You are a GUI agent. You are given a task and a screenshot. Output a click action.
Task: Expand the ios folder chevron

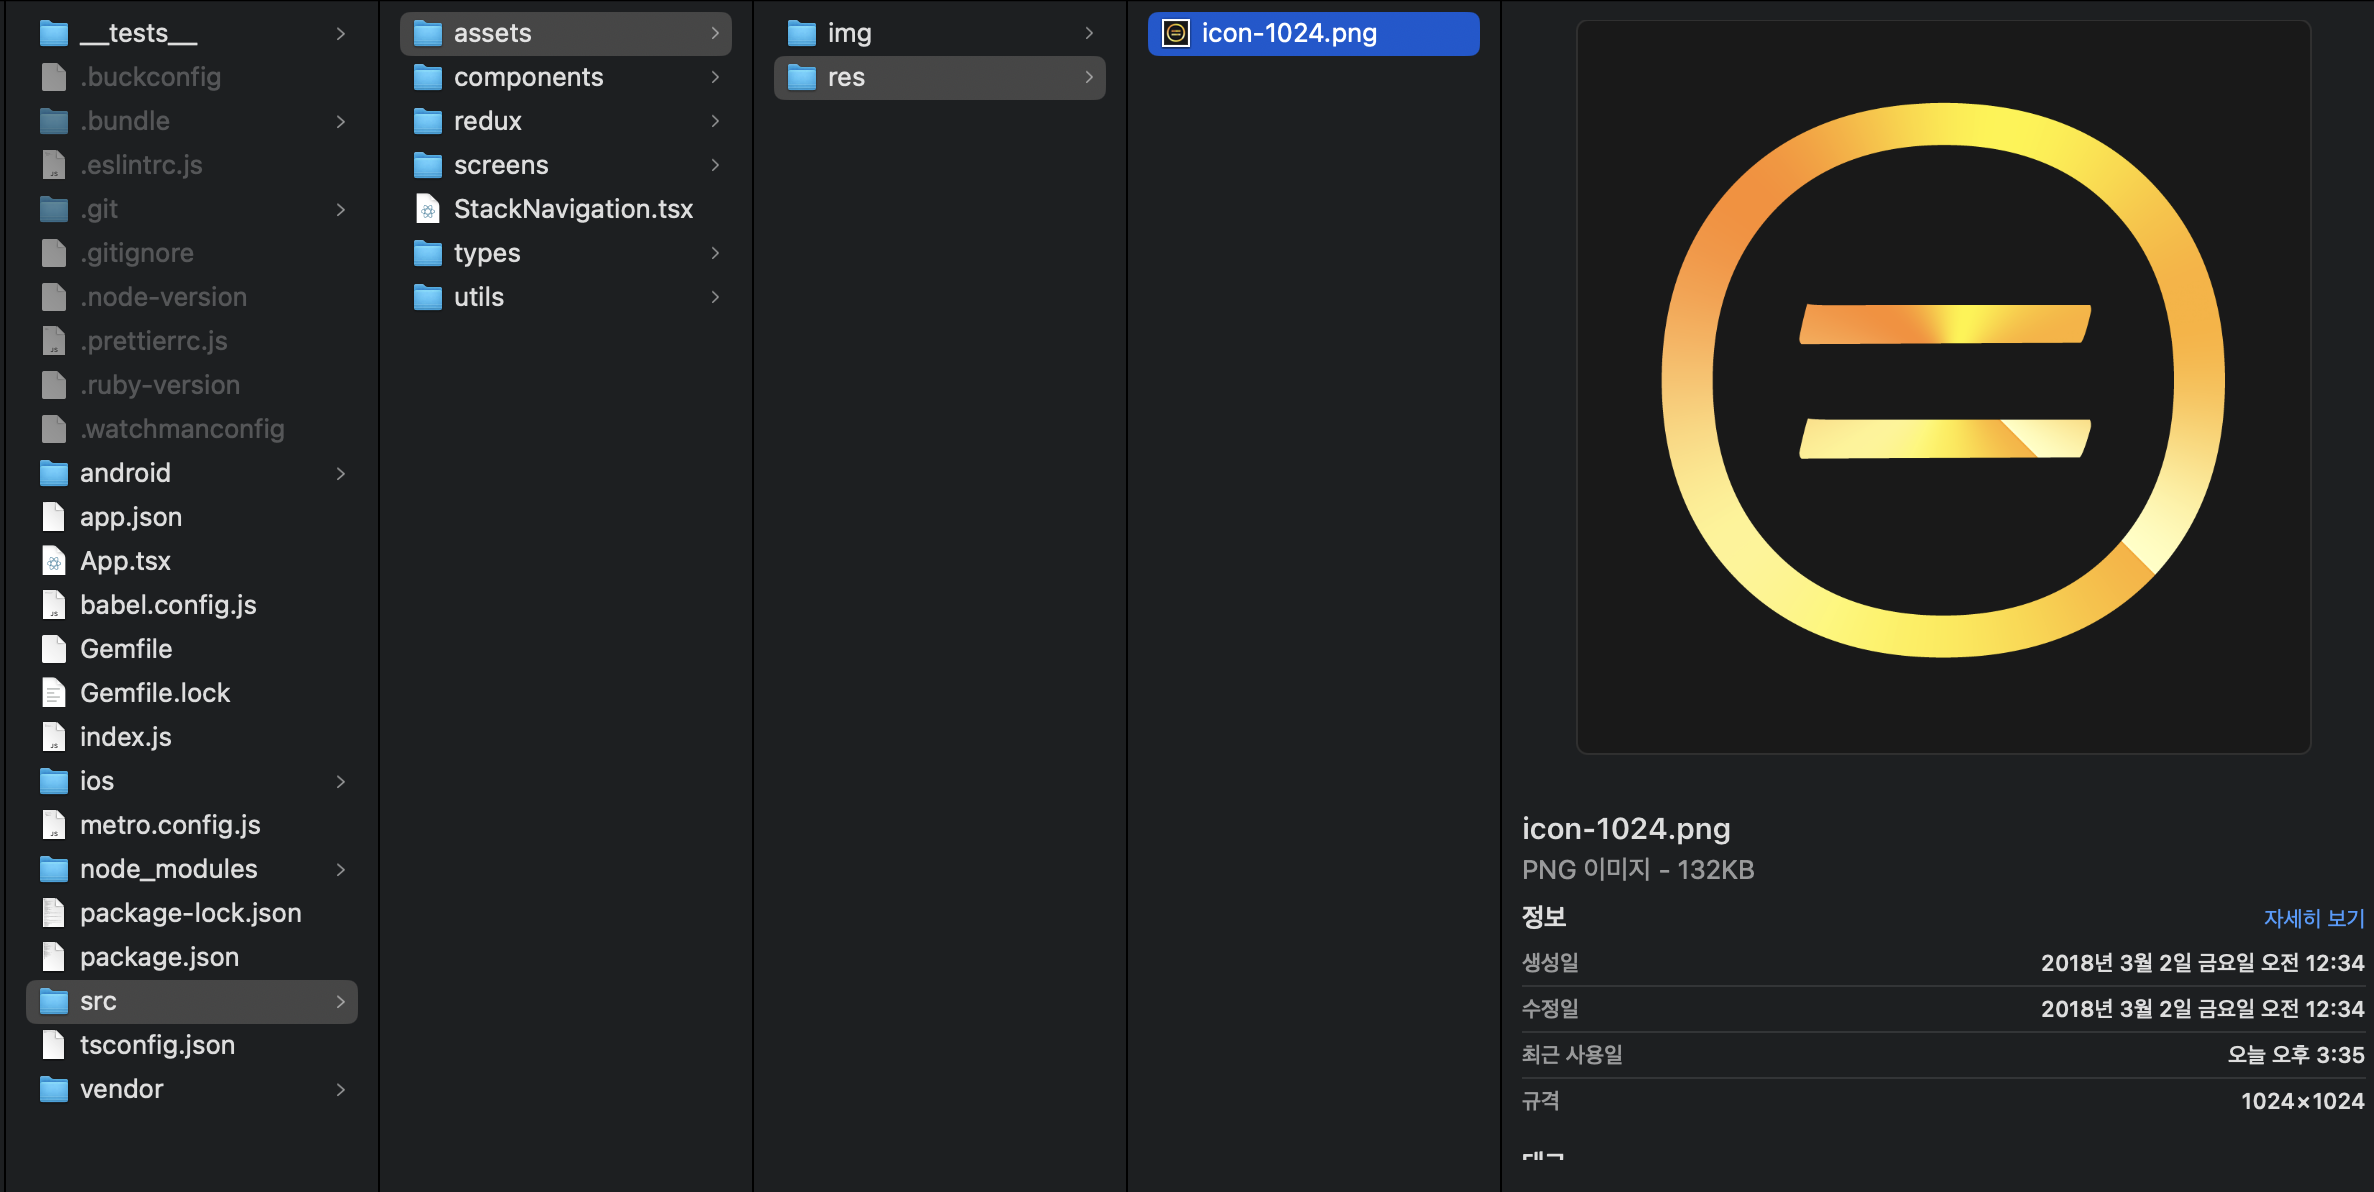pyautogui.click(x=341, y=781)
